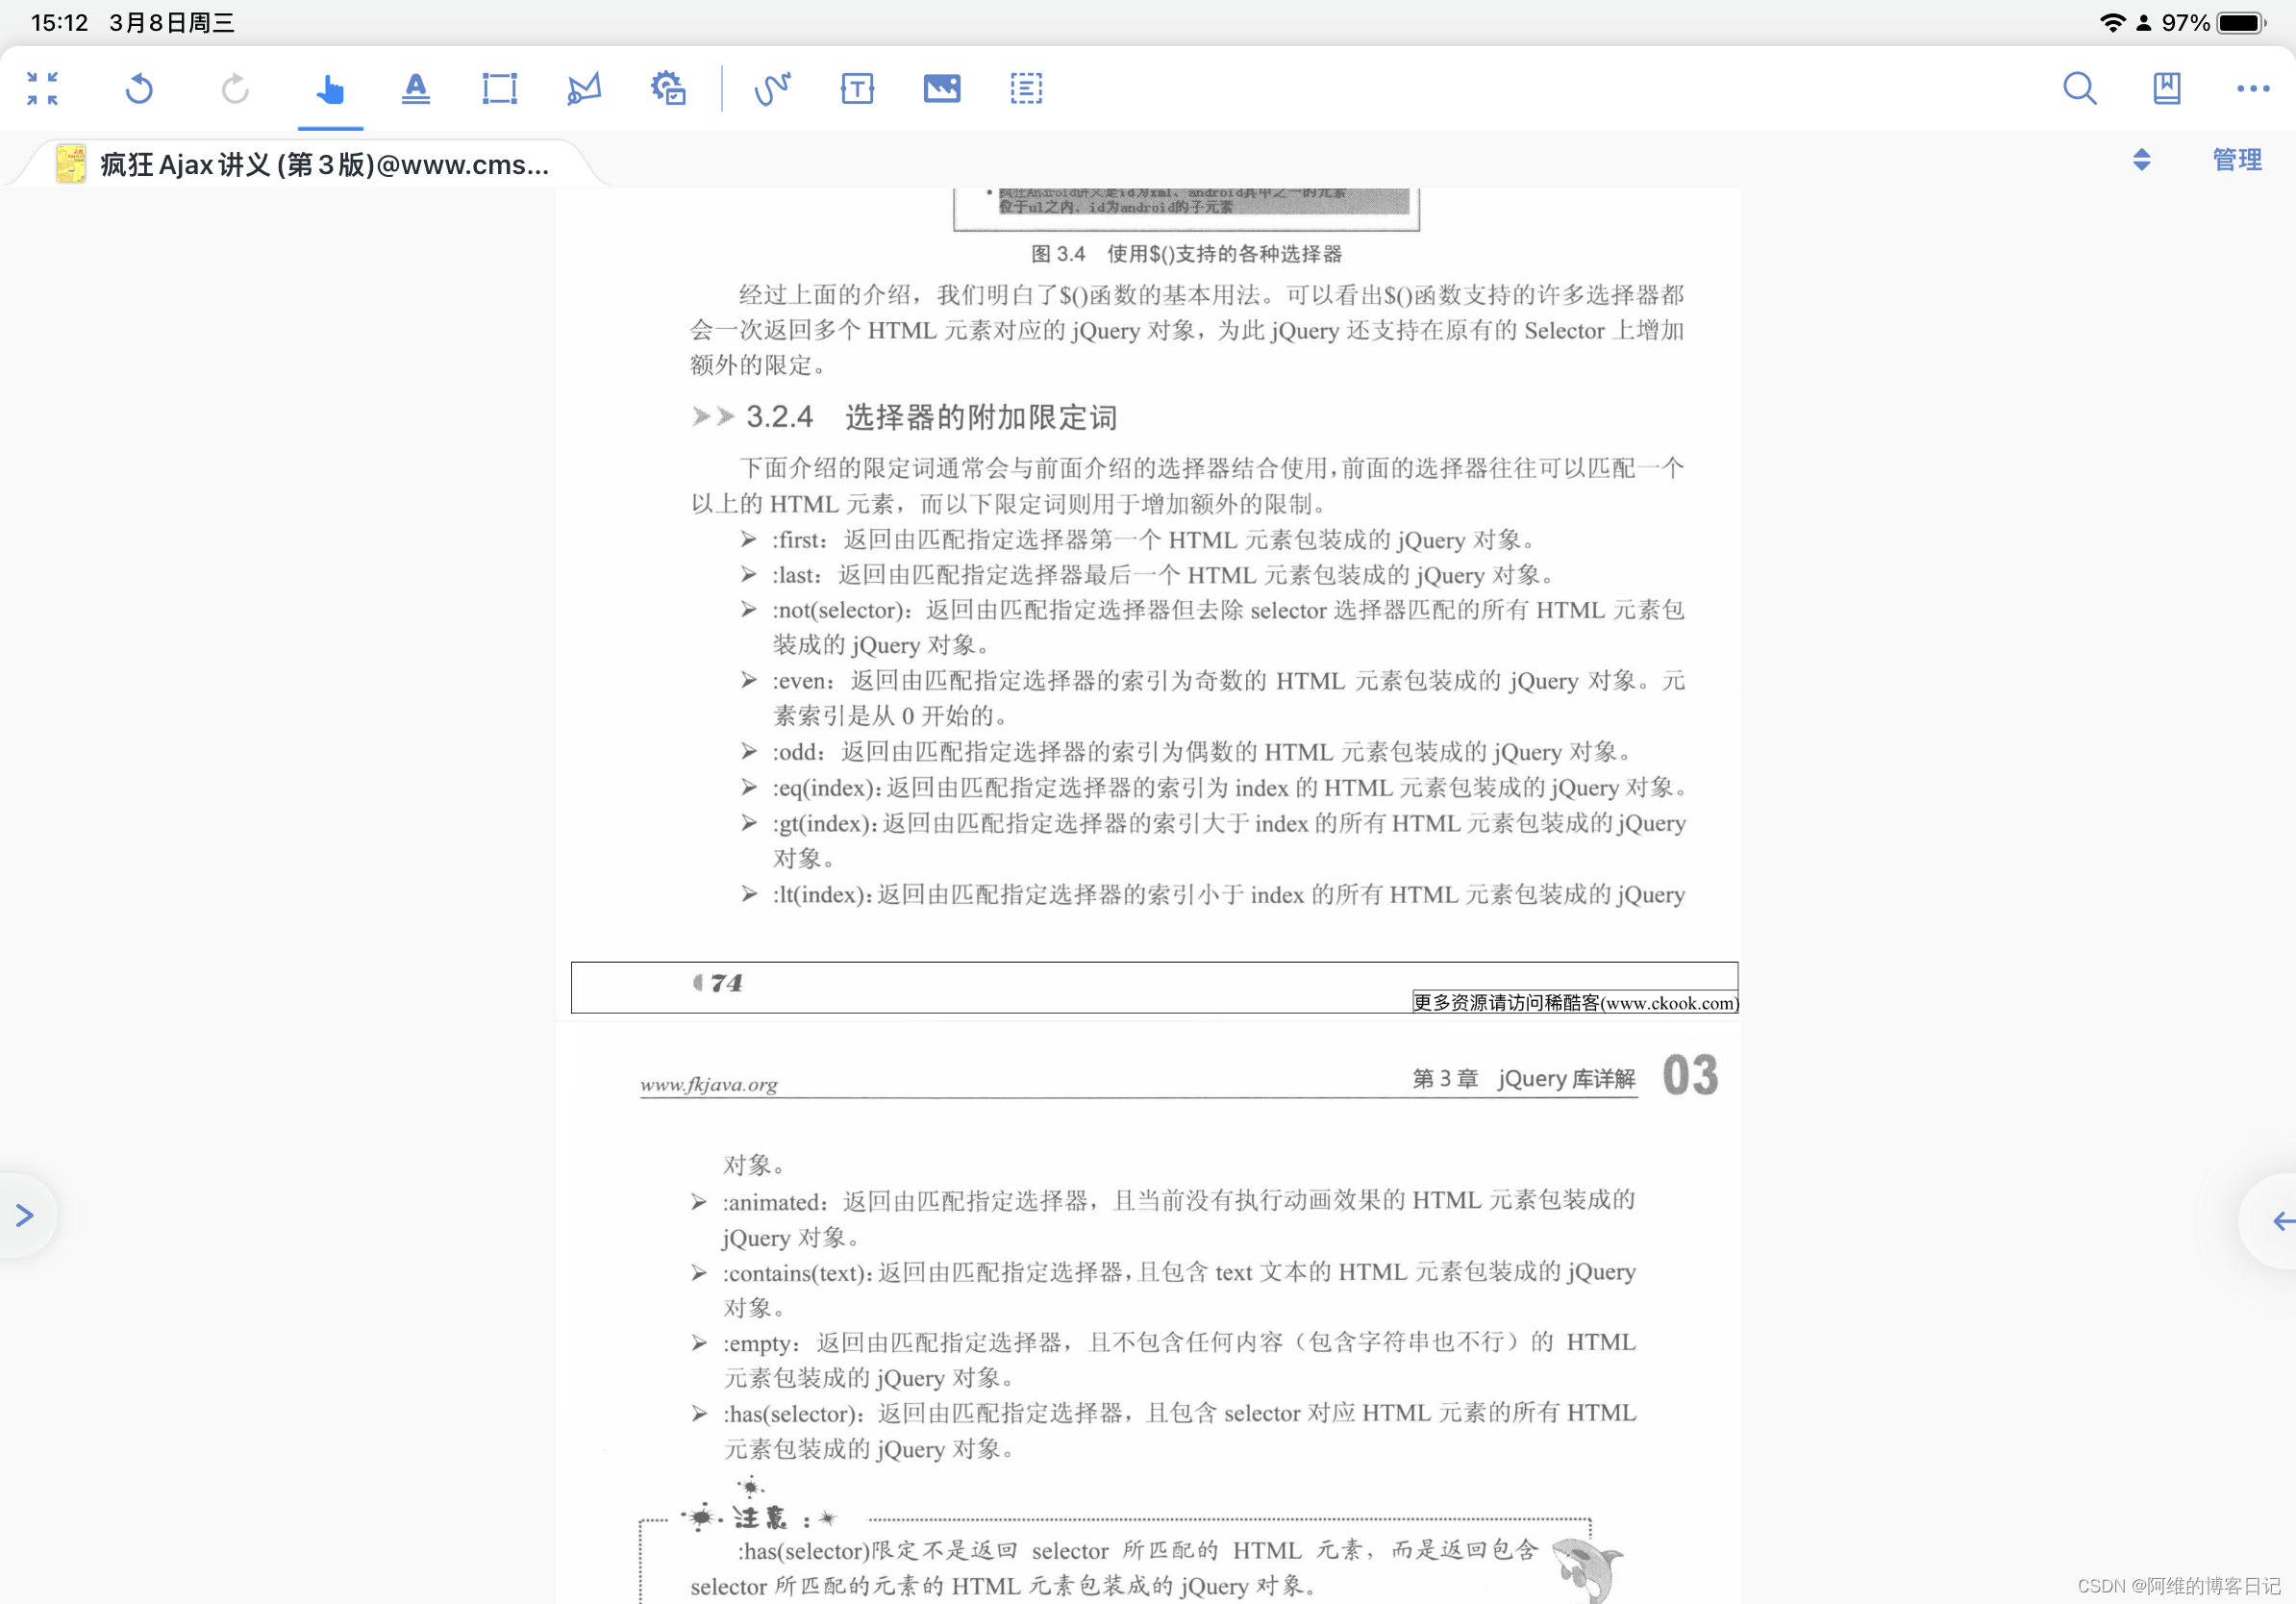This screenshot has height=1604, width=2296.
Task: Select the hand touch tool
Action: [330, 88]
